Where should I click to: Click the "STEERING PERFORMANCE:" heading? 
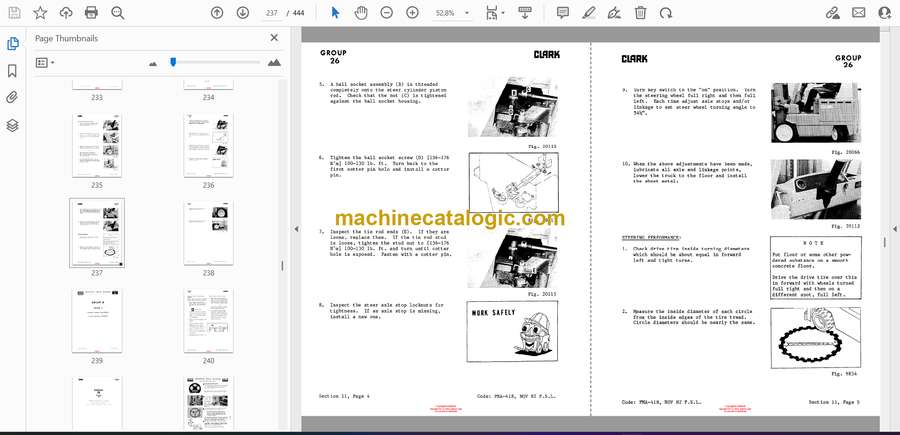(651, 237)
